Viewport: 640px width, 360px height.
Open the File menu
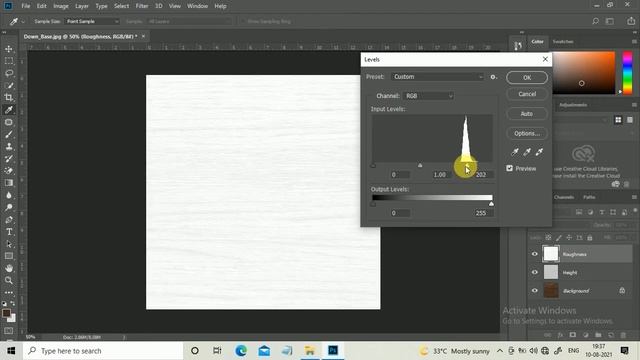coord(26,6)
